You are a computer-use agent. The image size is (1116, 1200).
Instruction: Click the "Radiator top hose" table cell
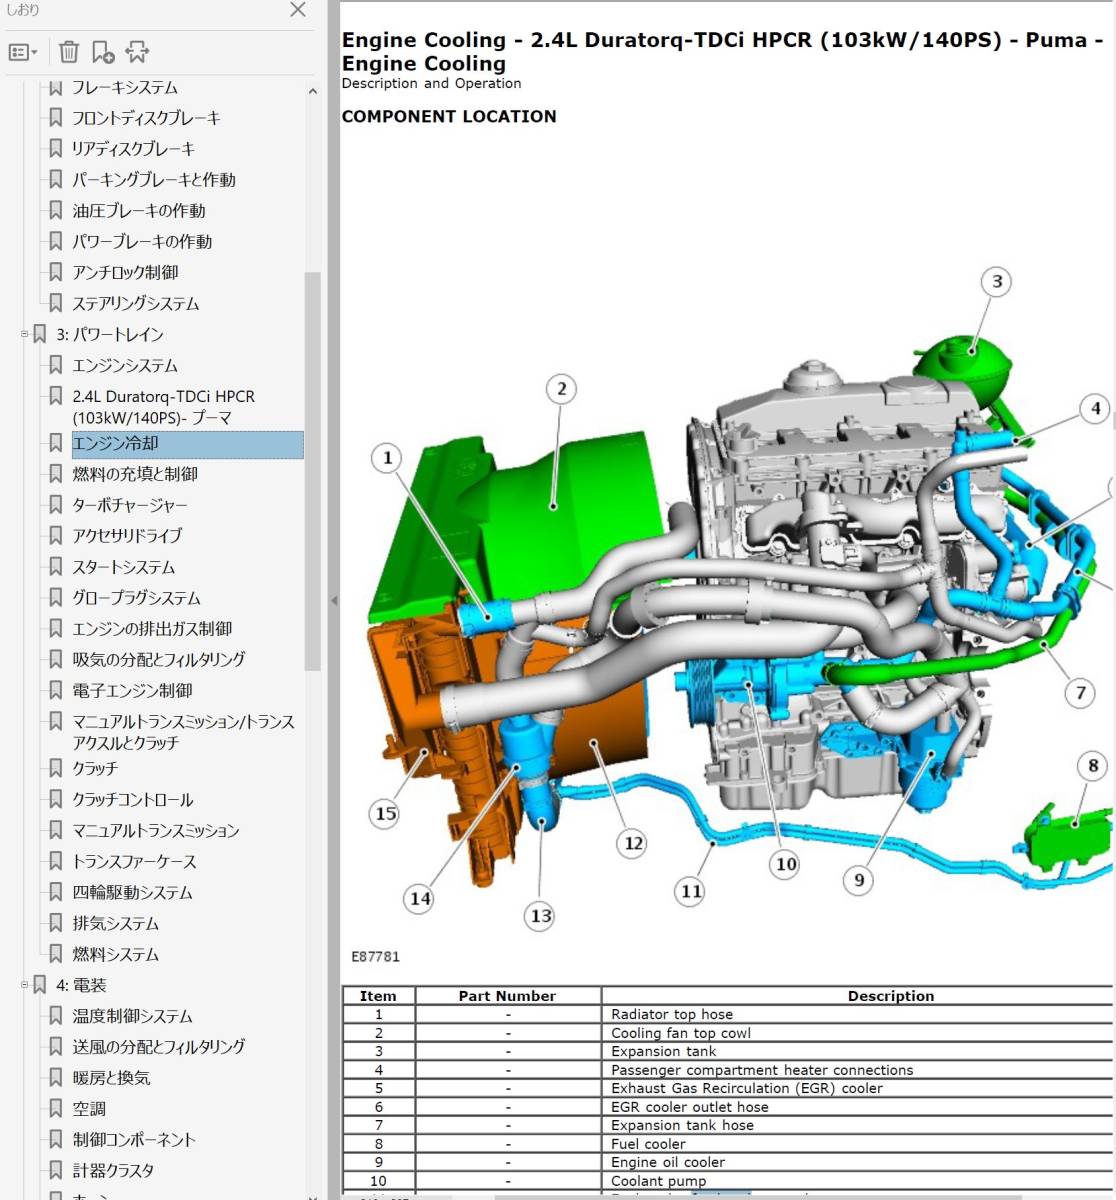click(x=857, y=1014)
